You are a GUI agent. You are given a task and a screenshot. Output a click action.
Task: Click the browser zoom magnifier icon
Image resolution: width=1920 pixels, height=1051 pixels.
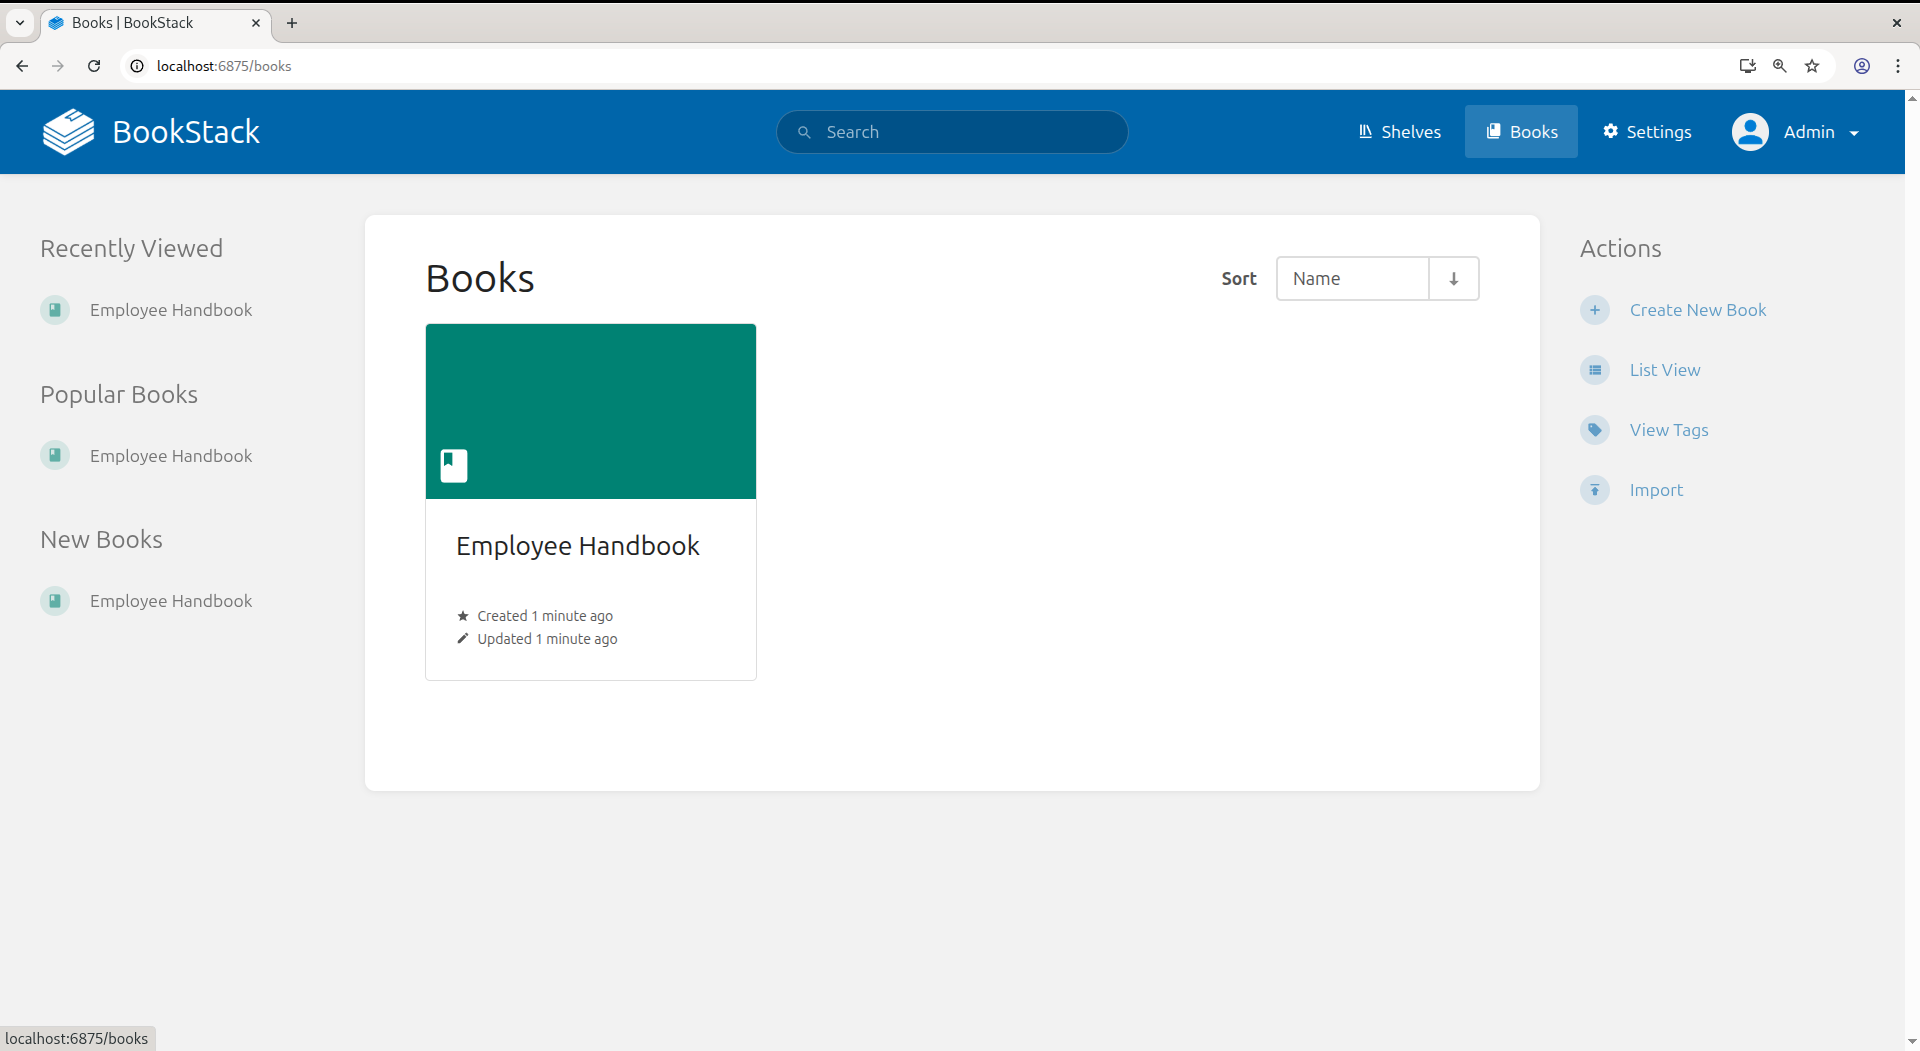tap(1780, 66)
